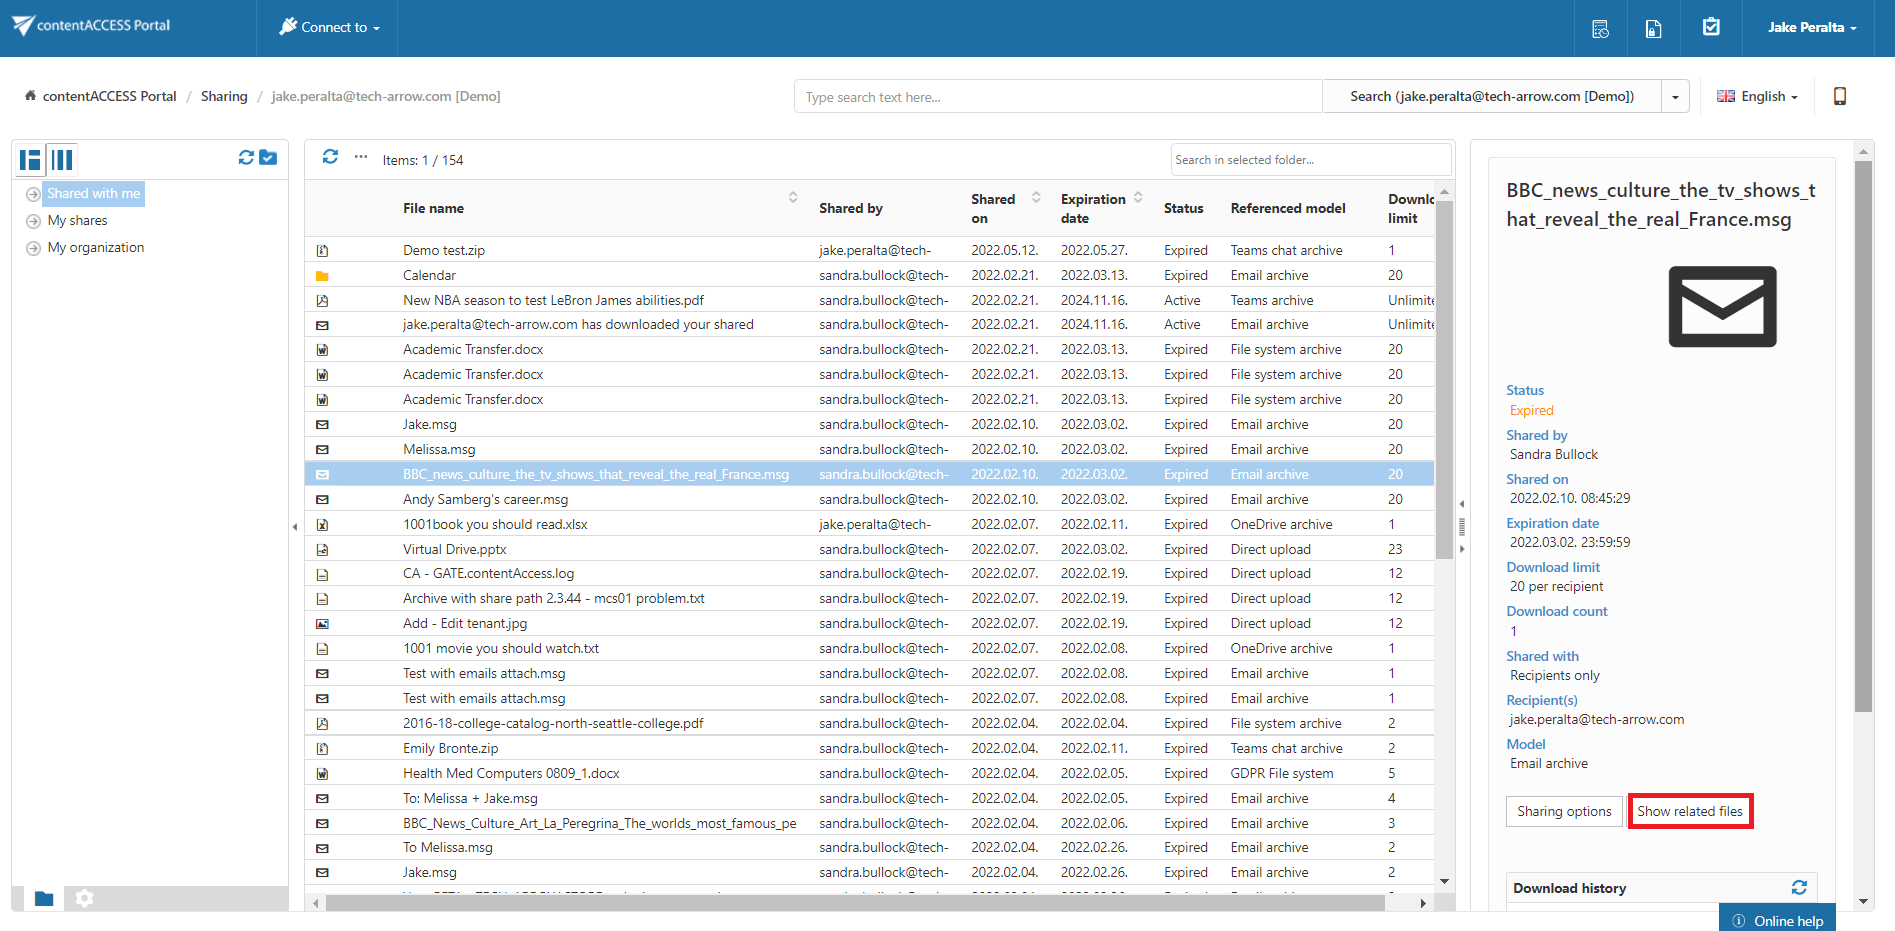Screen dimensions: 1895x931
Task: Click the Show related files button
Action: pyautogui.click(x=1689, y=811)
